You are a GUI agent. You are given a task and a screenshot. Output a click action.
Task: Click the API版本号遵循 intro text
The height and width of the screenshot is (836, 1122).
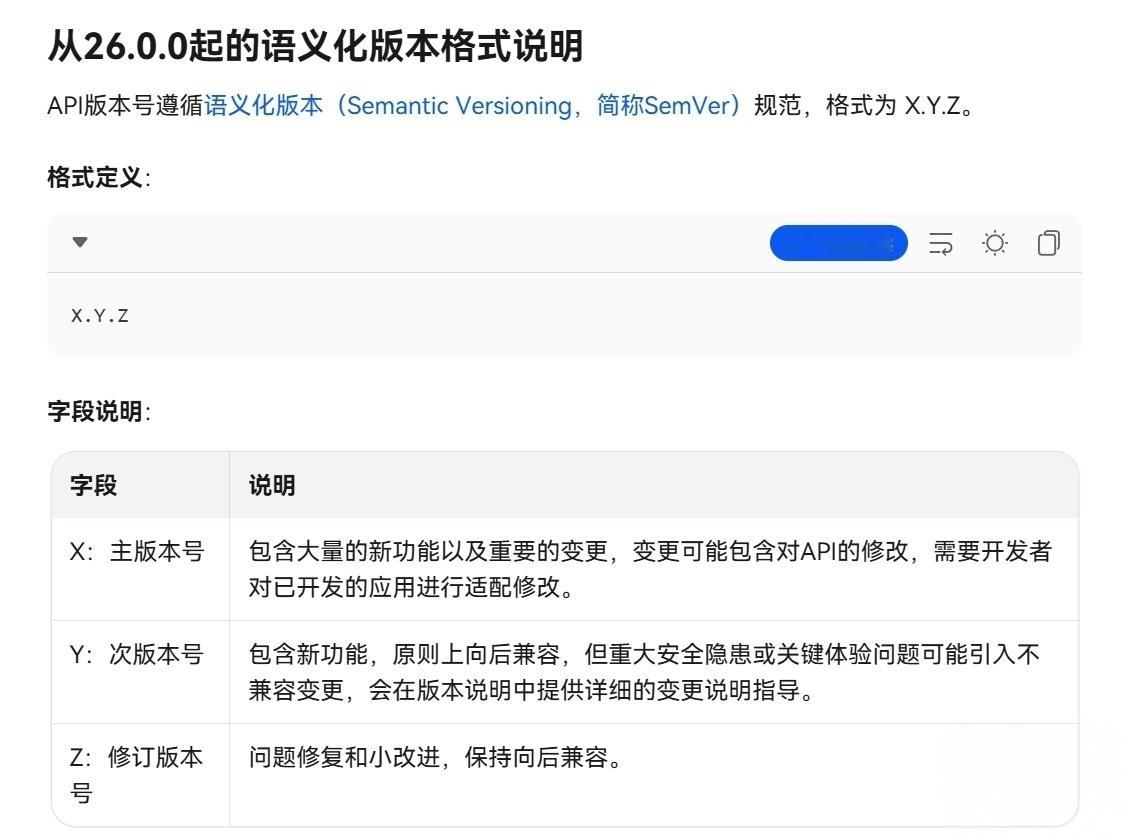[x=126, y=106]
